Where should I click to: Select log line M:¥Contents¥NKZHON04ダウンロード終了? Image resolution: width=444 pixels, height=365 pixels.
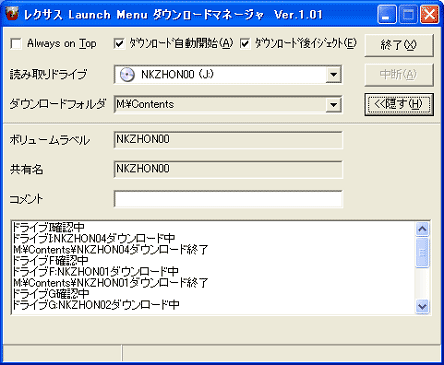(111, 249)
